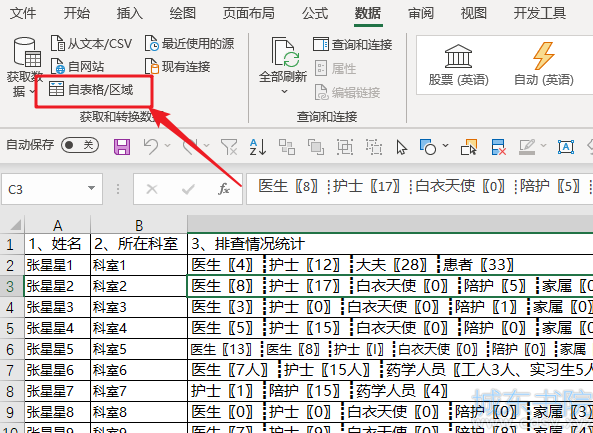
Task: Select column B header
Action: (139, 225)
